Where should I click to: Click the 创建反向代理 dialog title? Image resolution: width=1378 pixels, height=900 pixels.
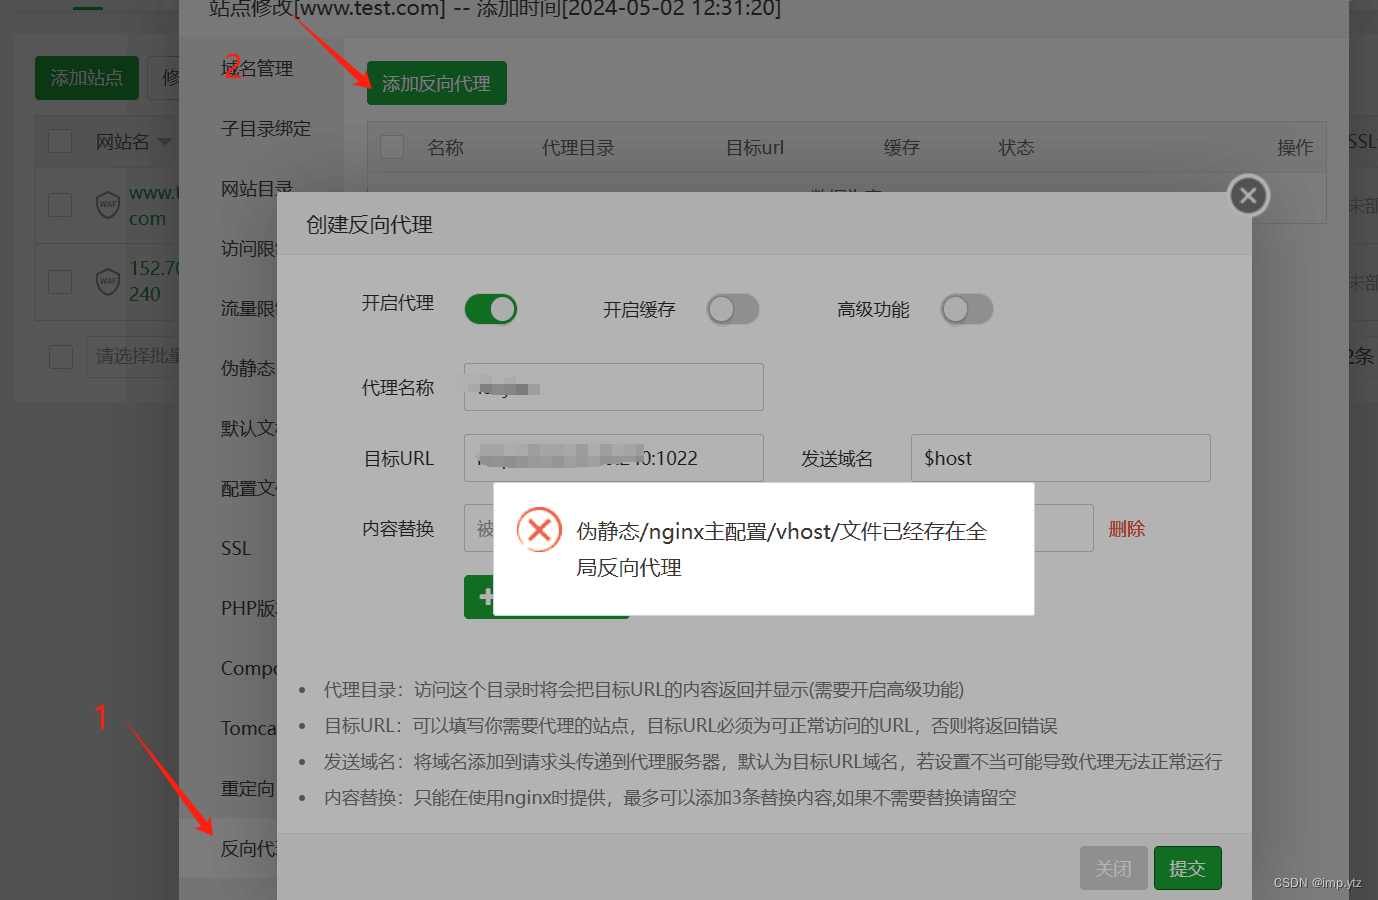tap(369, 224)
